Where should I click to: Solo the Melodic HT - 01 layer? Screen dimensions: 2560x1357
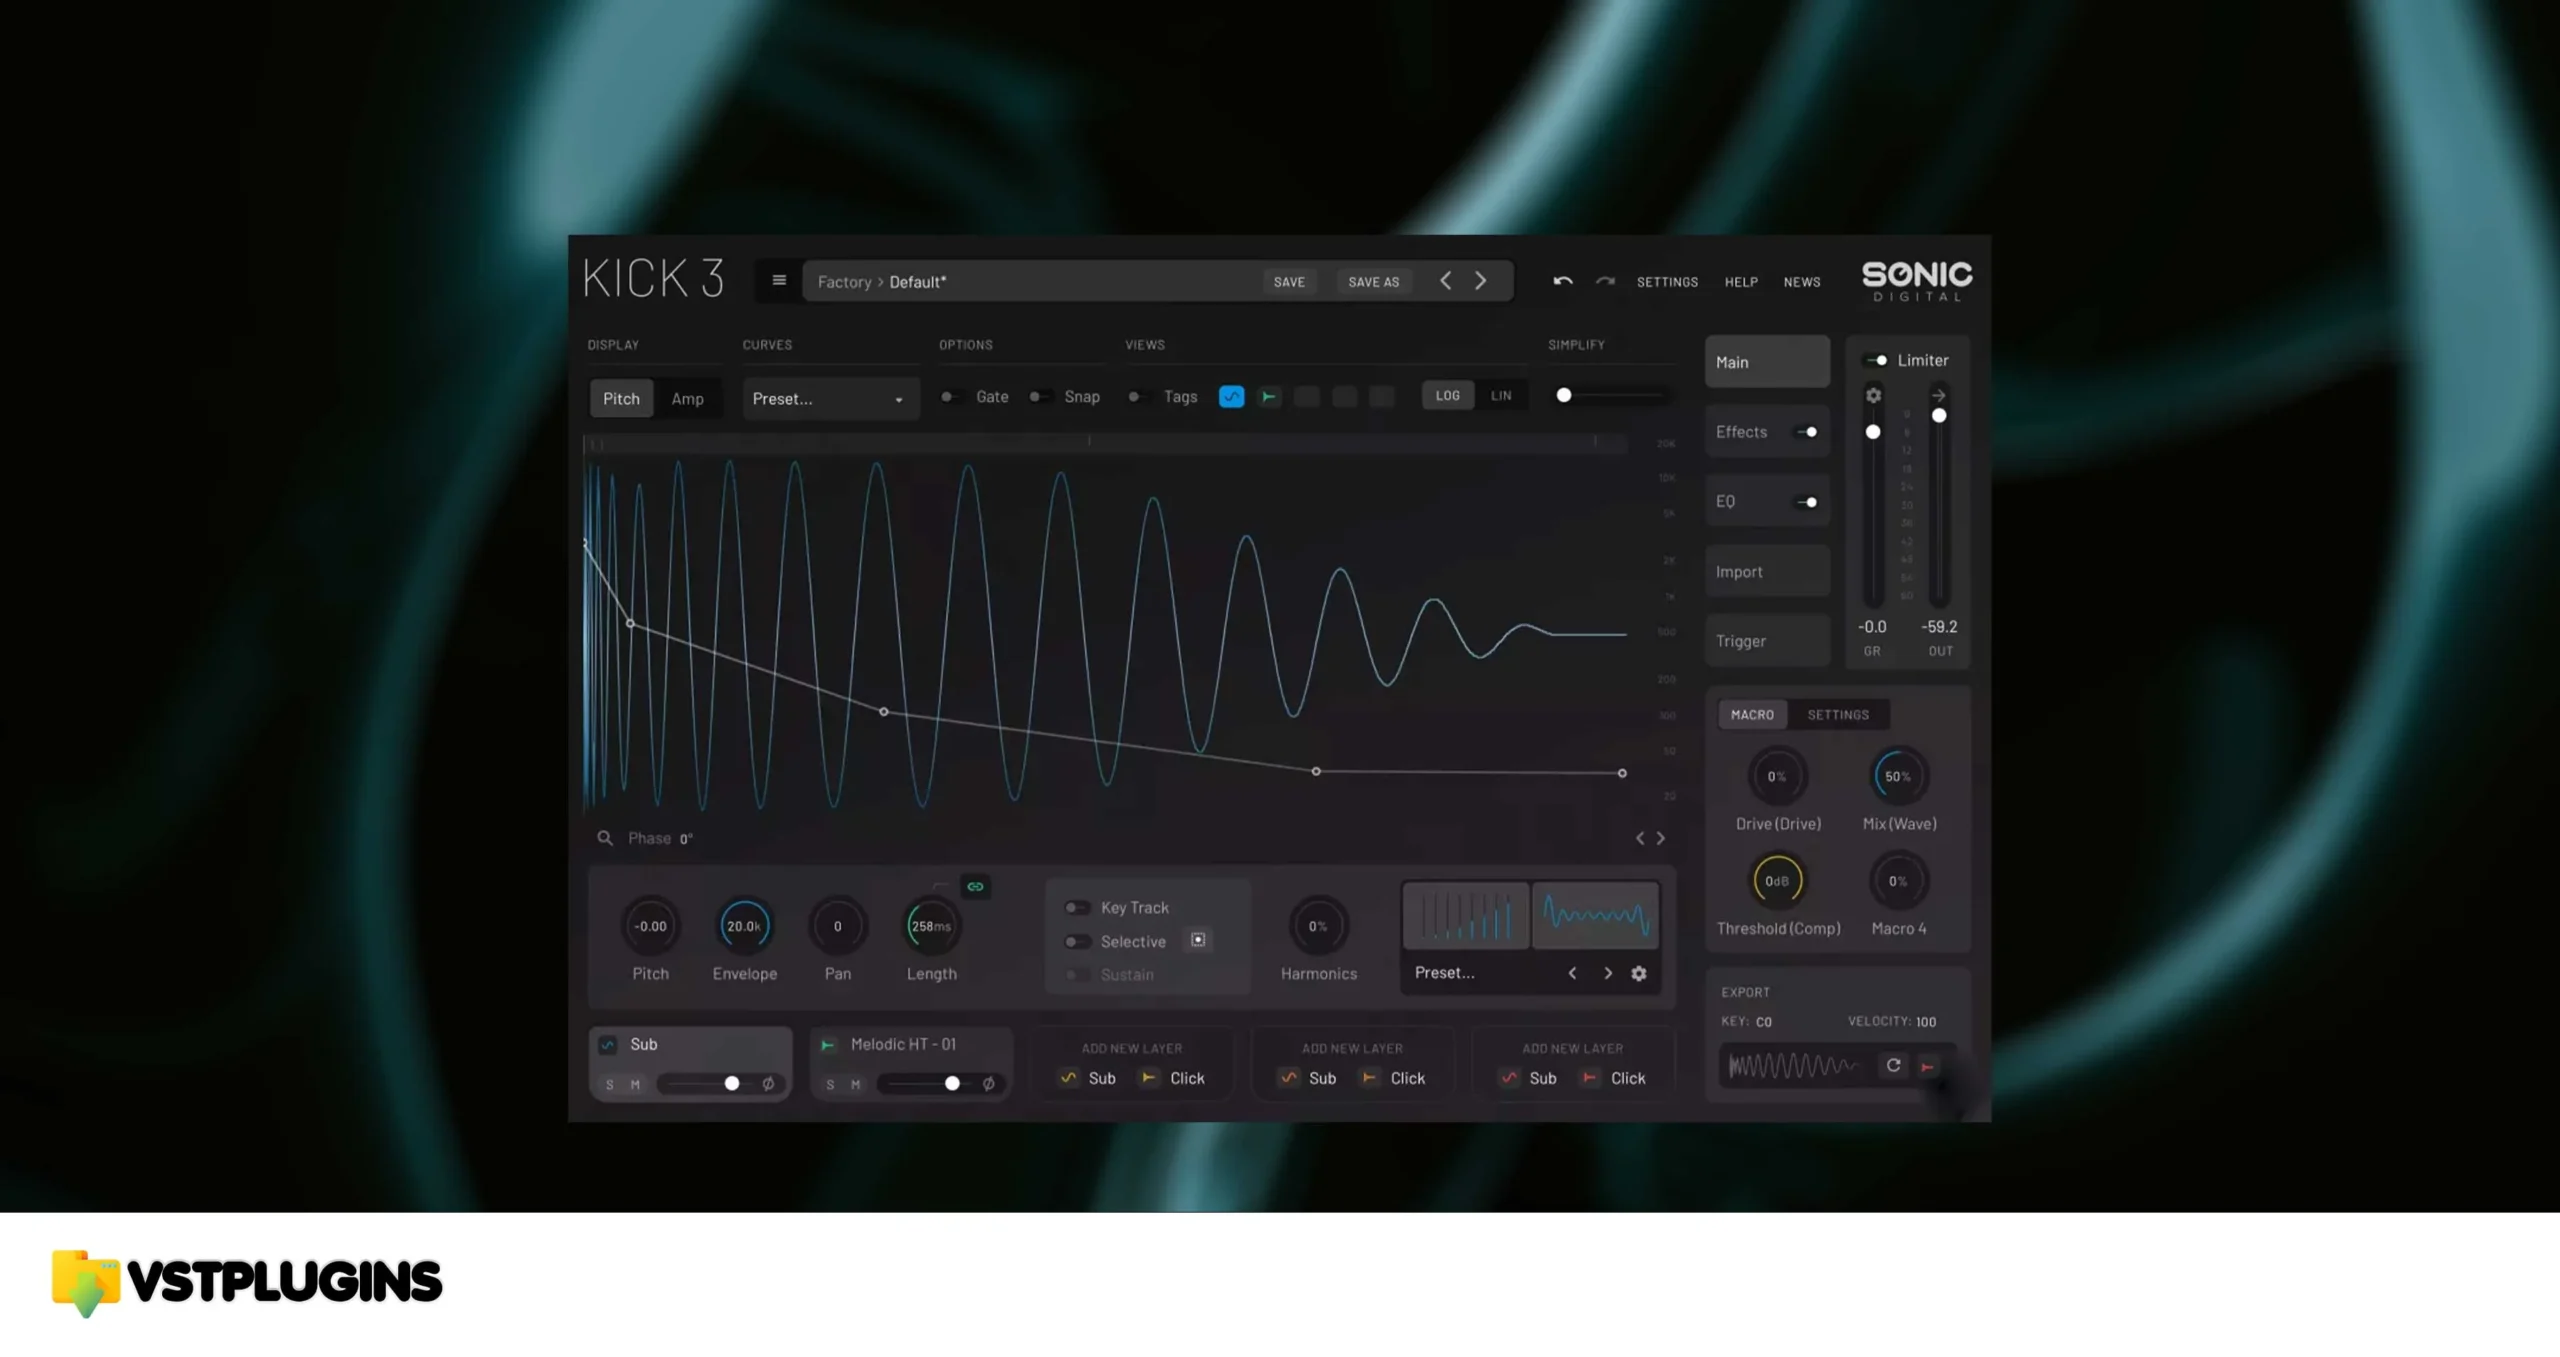(830, 1084)
